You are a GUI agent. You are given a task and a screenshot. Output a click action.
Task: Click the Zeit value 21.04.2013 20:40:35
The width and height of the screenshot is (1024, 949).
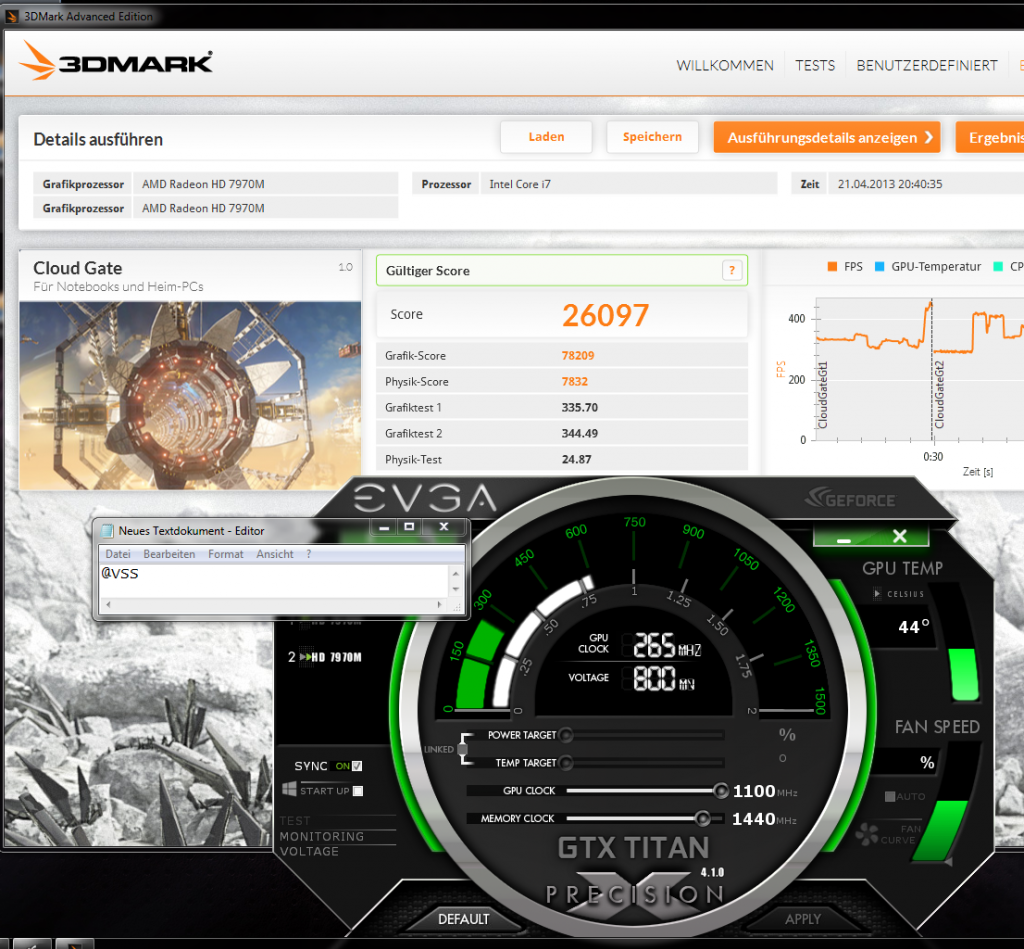pyautogui.click(x=889, y=184)
